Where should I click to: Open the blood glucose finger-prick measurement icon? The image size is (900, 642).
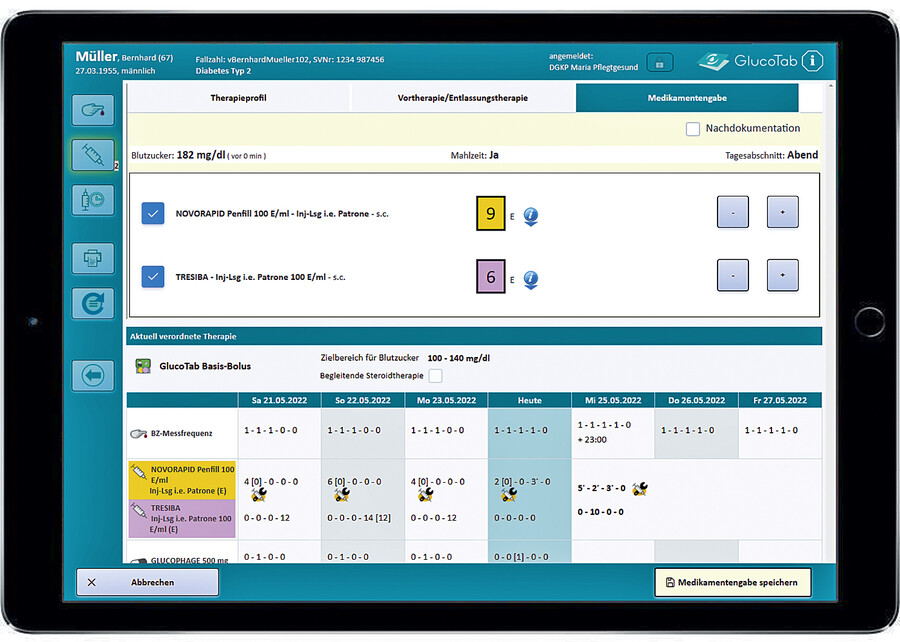click(92, 110)
